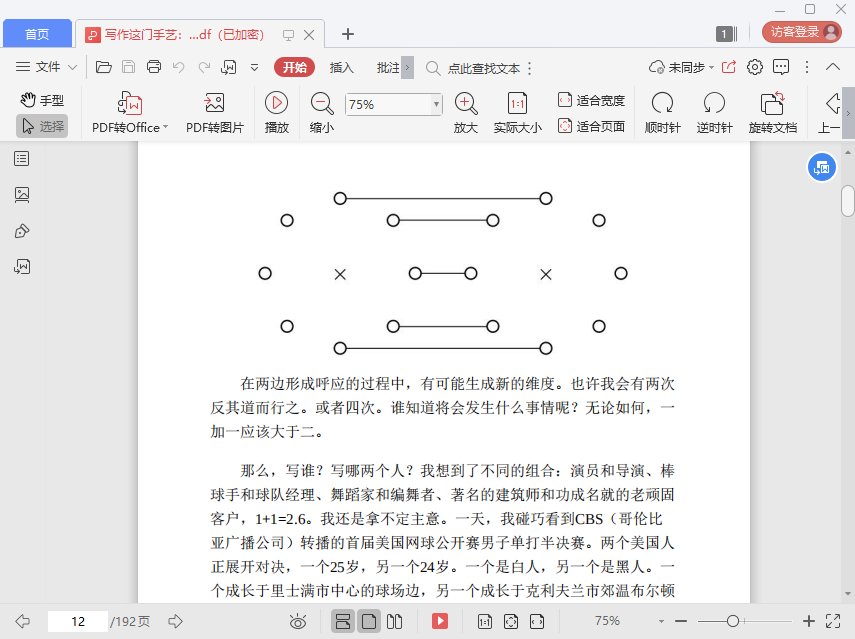
Task: Expand the 文件 menu dropdown
Action: click(47, 68)
